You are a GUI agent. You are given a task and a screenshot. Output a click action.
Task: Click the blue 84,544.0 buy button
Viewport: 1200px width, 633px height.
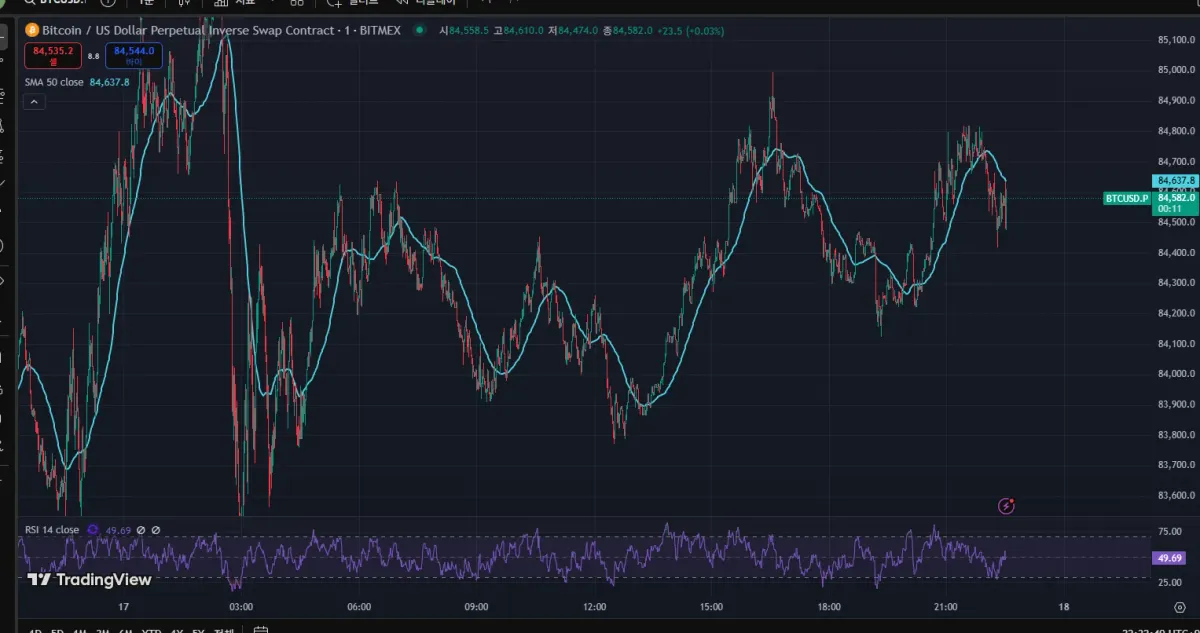click(134, 55)
